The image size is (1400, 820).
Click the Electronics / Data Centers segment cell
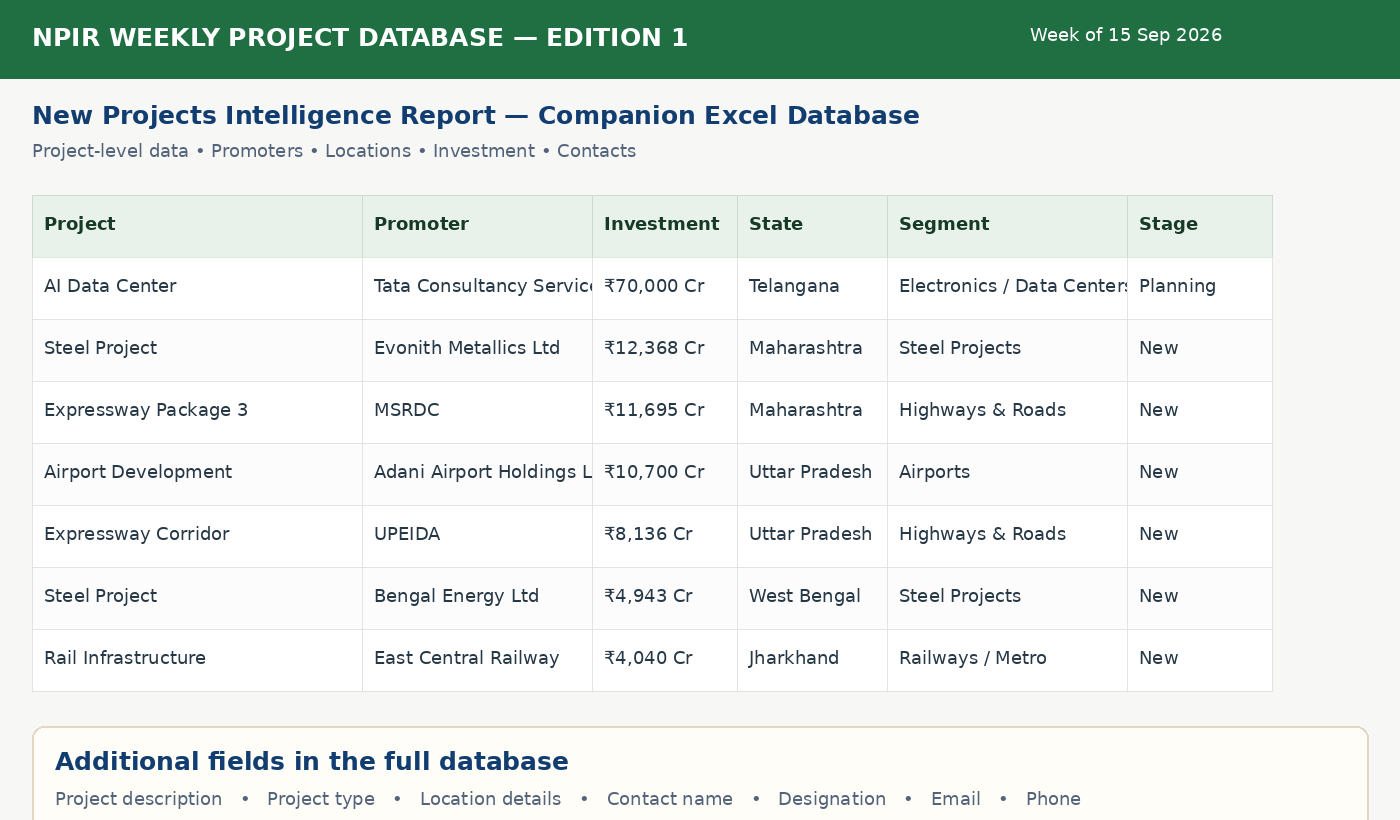(1007, 288)
